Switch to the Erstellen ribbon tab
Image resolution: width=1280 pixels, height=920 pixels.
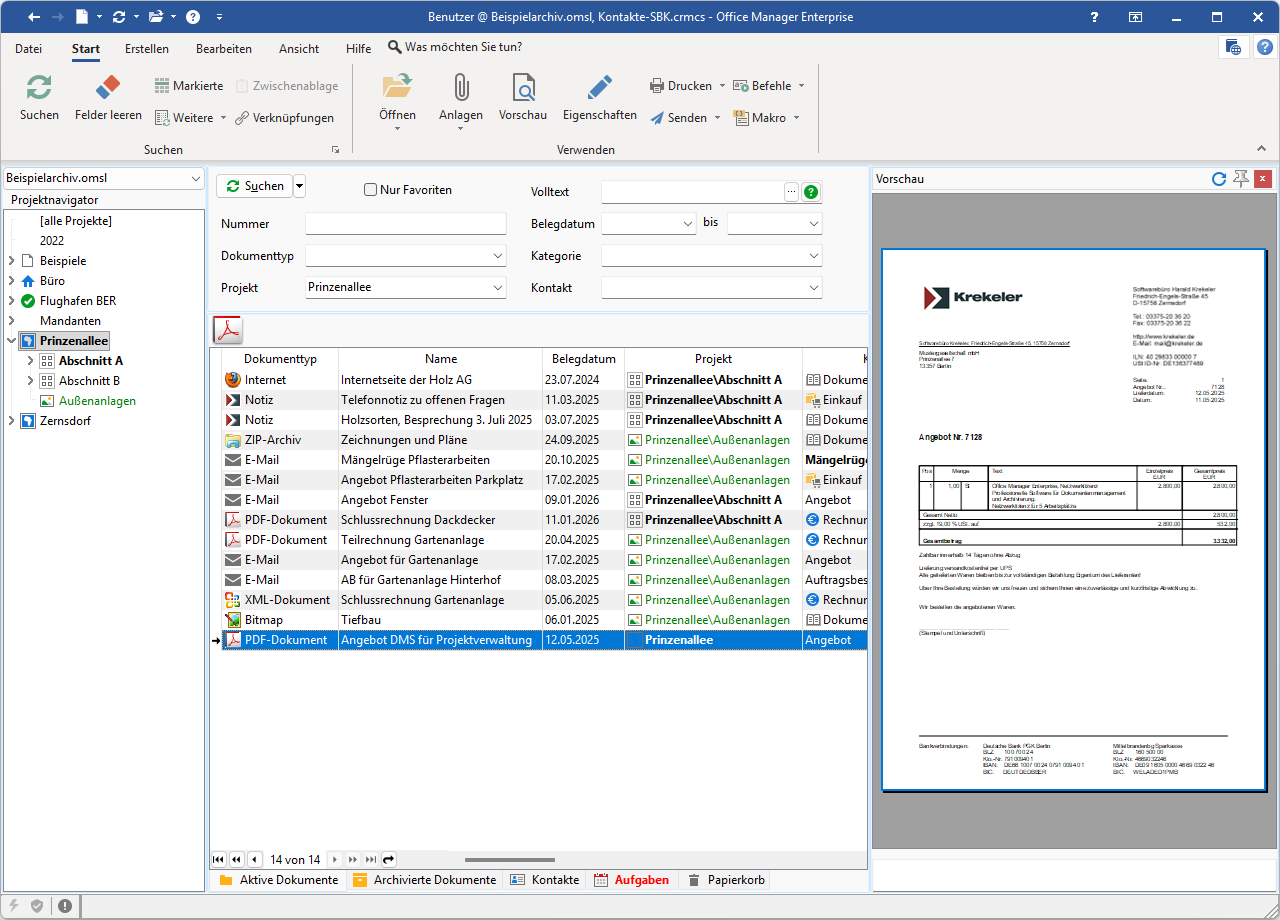[147, 48]
